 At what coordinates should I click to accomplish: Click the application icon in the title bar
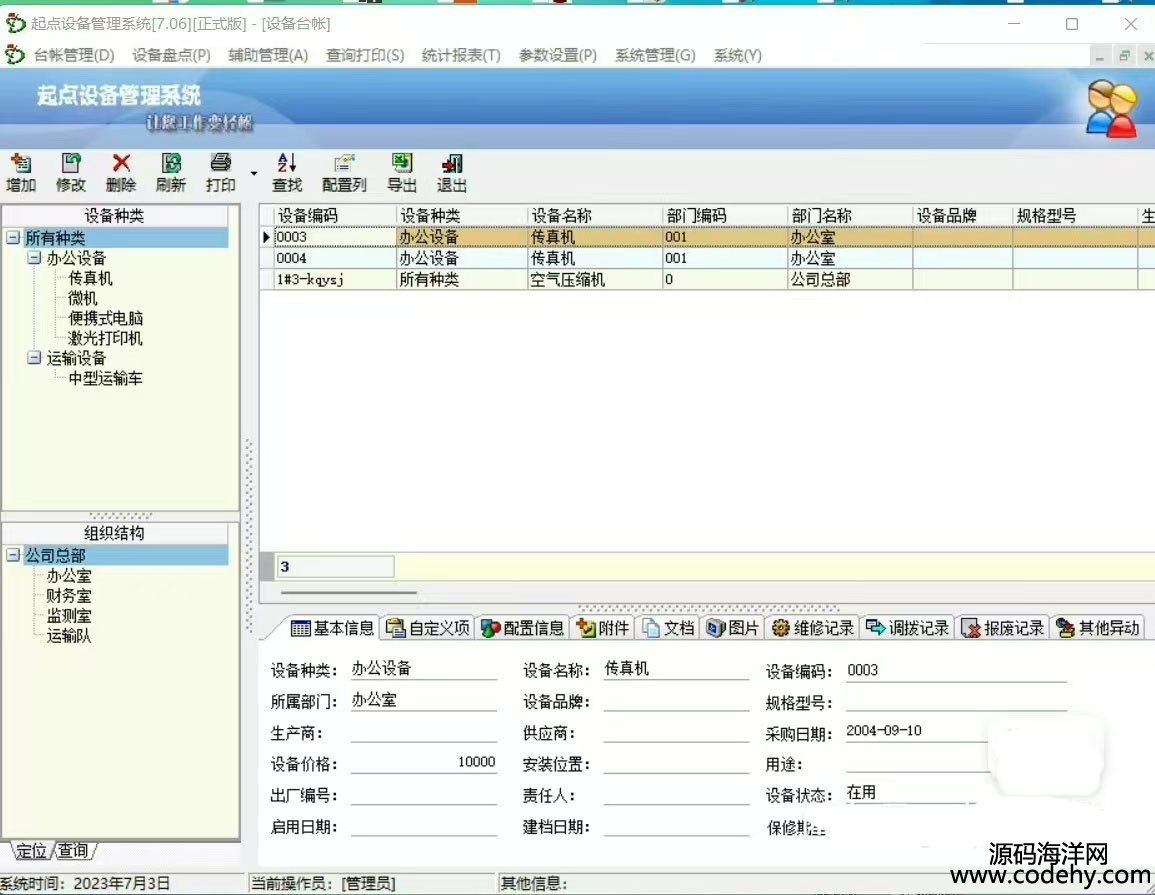tap(15, 24)
